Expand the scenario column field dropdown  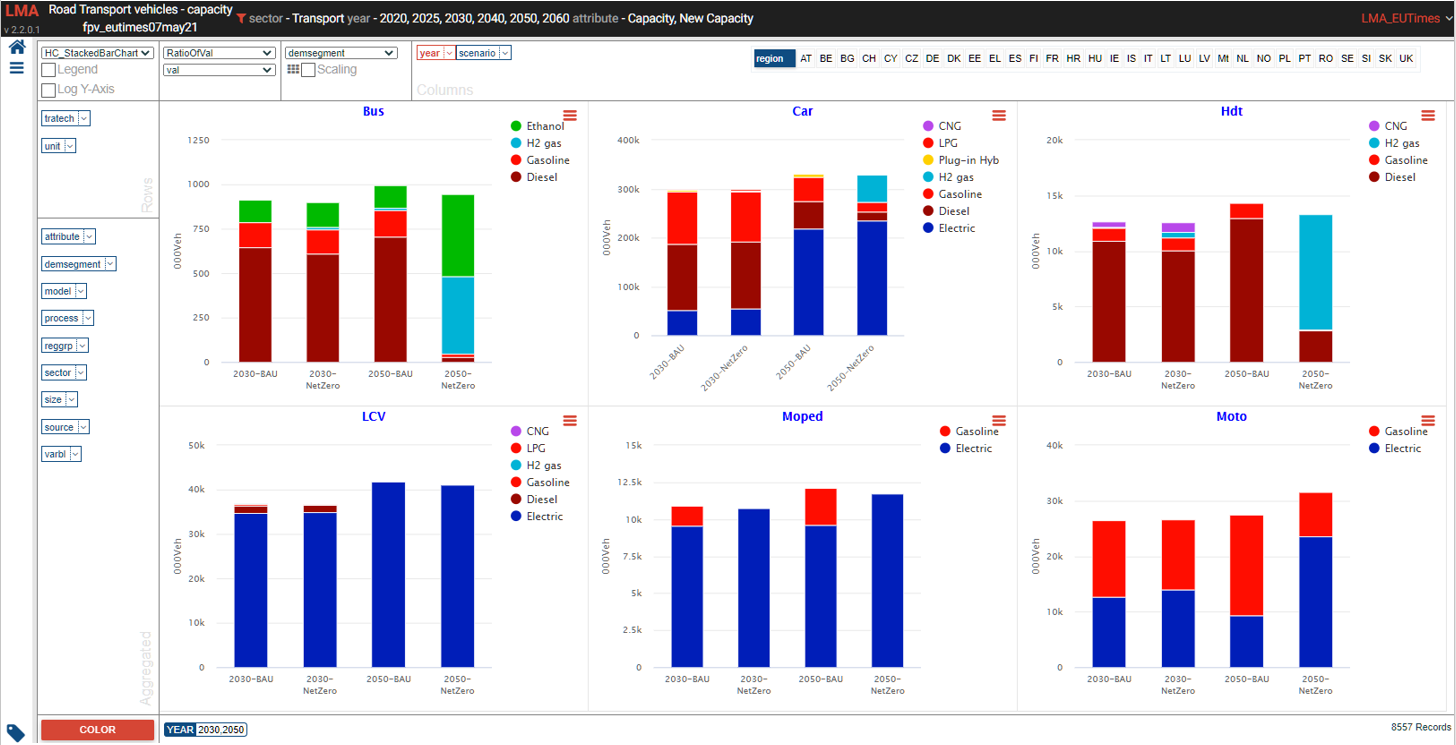pyautogui.click(x=504, y=53)
